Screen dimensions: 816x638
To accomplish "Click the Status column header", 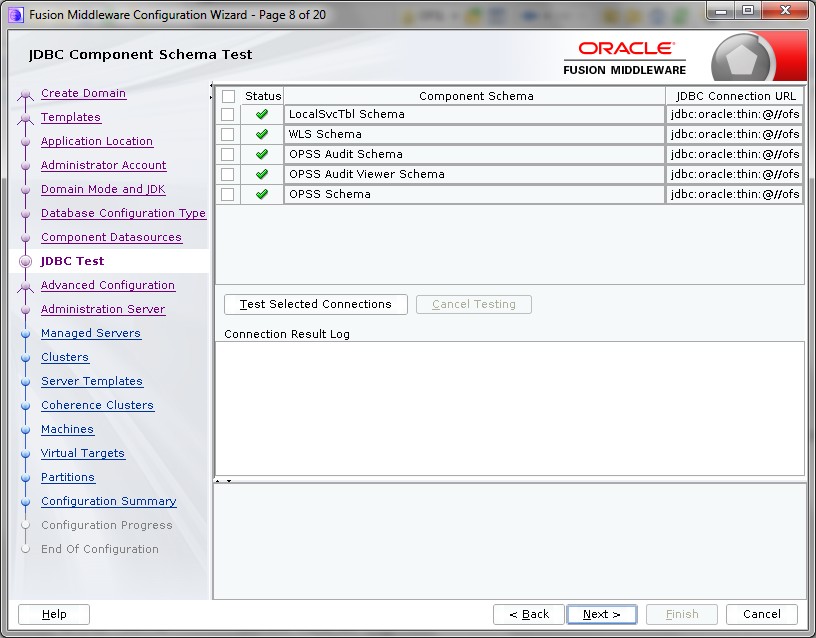I will click(x=263, y=96).
